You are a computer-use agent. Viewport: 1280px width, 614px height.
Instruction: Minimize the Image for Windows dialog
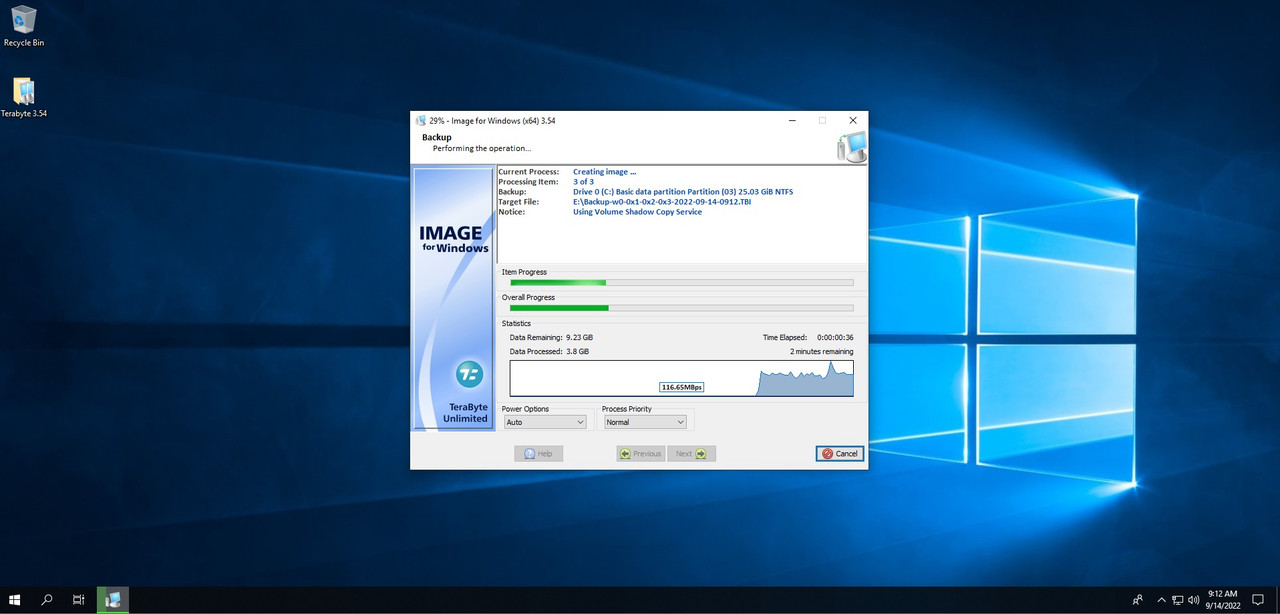(x=792, y=120)
